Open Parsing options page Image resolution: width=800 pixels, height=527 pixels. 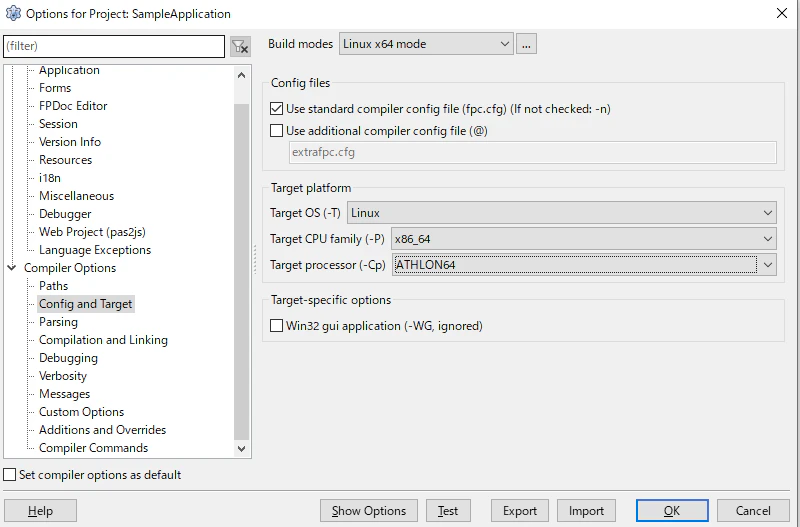click(58, 322)
